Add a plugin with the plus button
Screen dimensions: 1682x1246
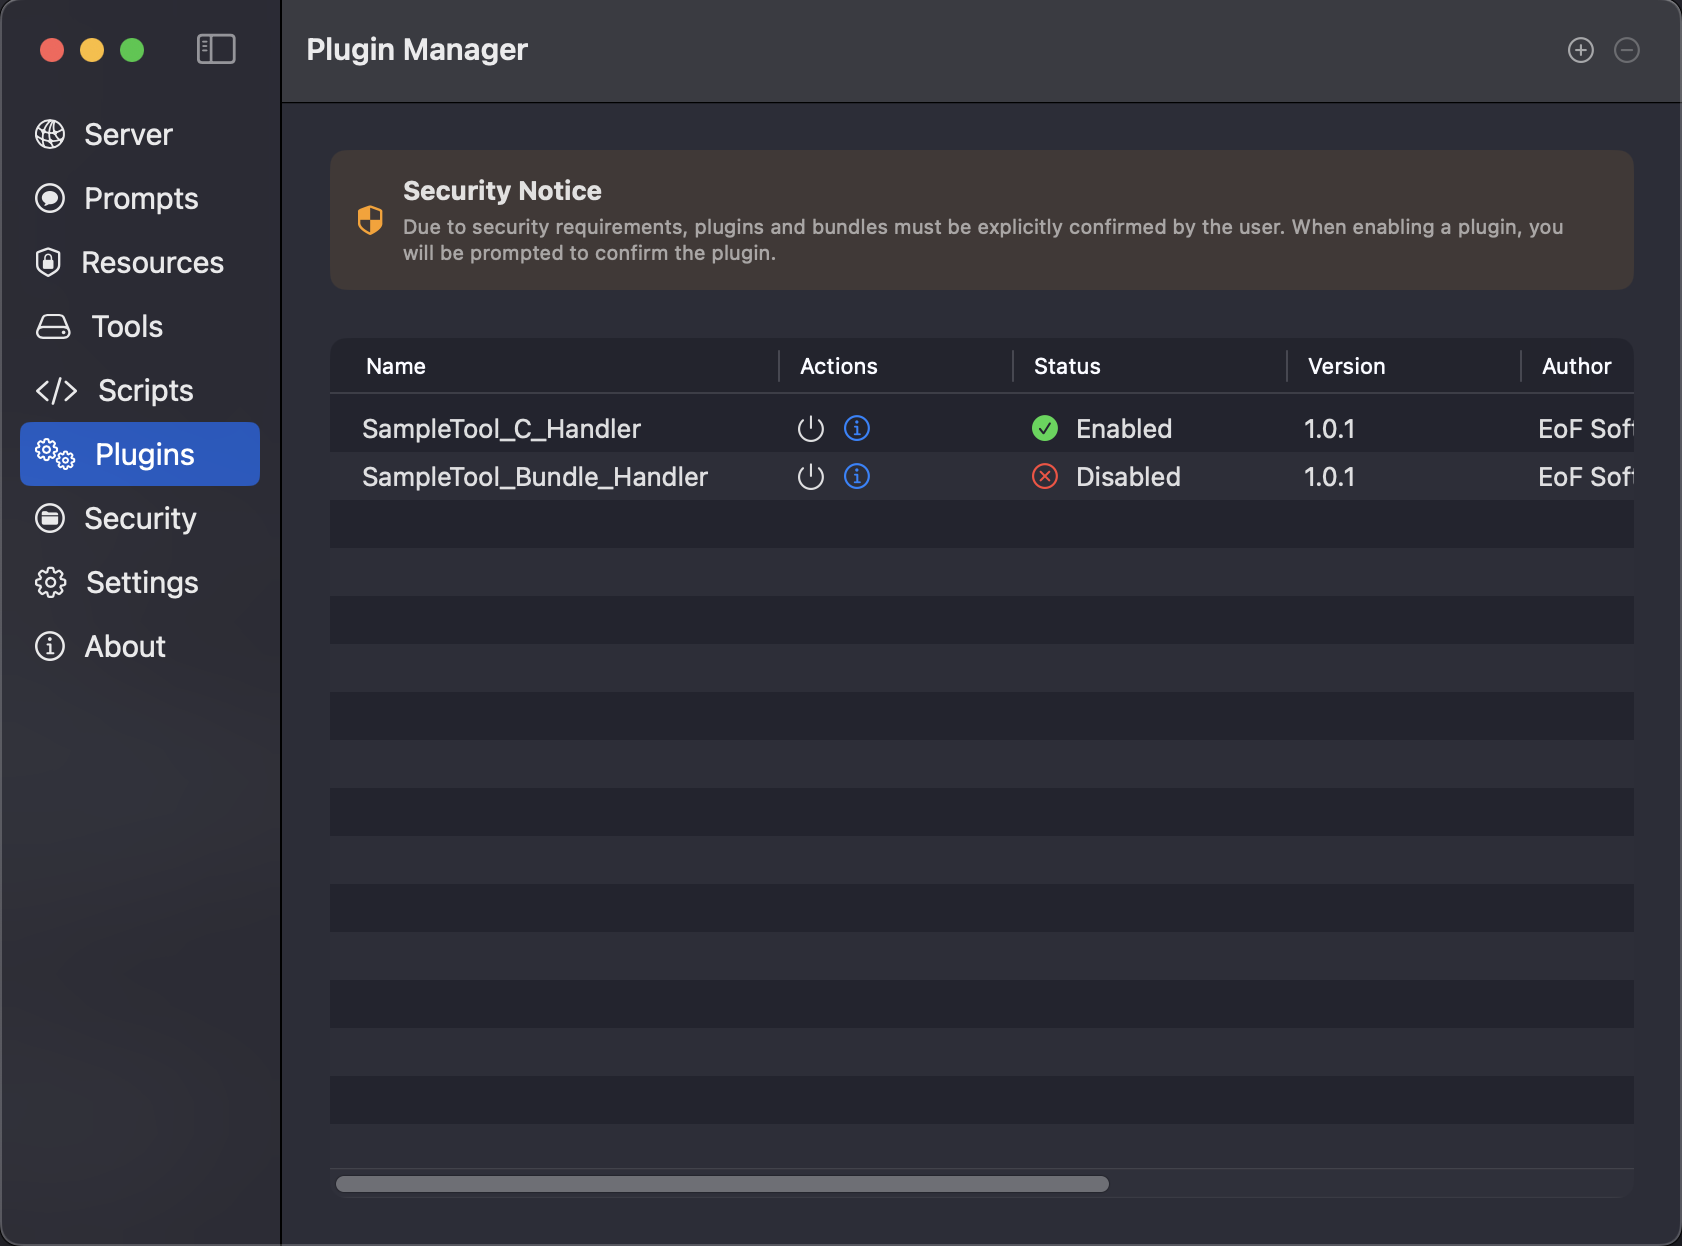tap(1580, 49)
